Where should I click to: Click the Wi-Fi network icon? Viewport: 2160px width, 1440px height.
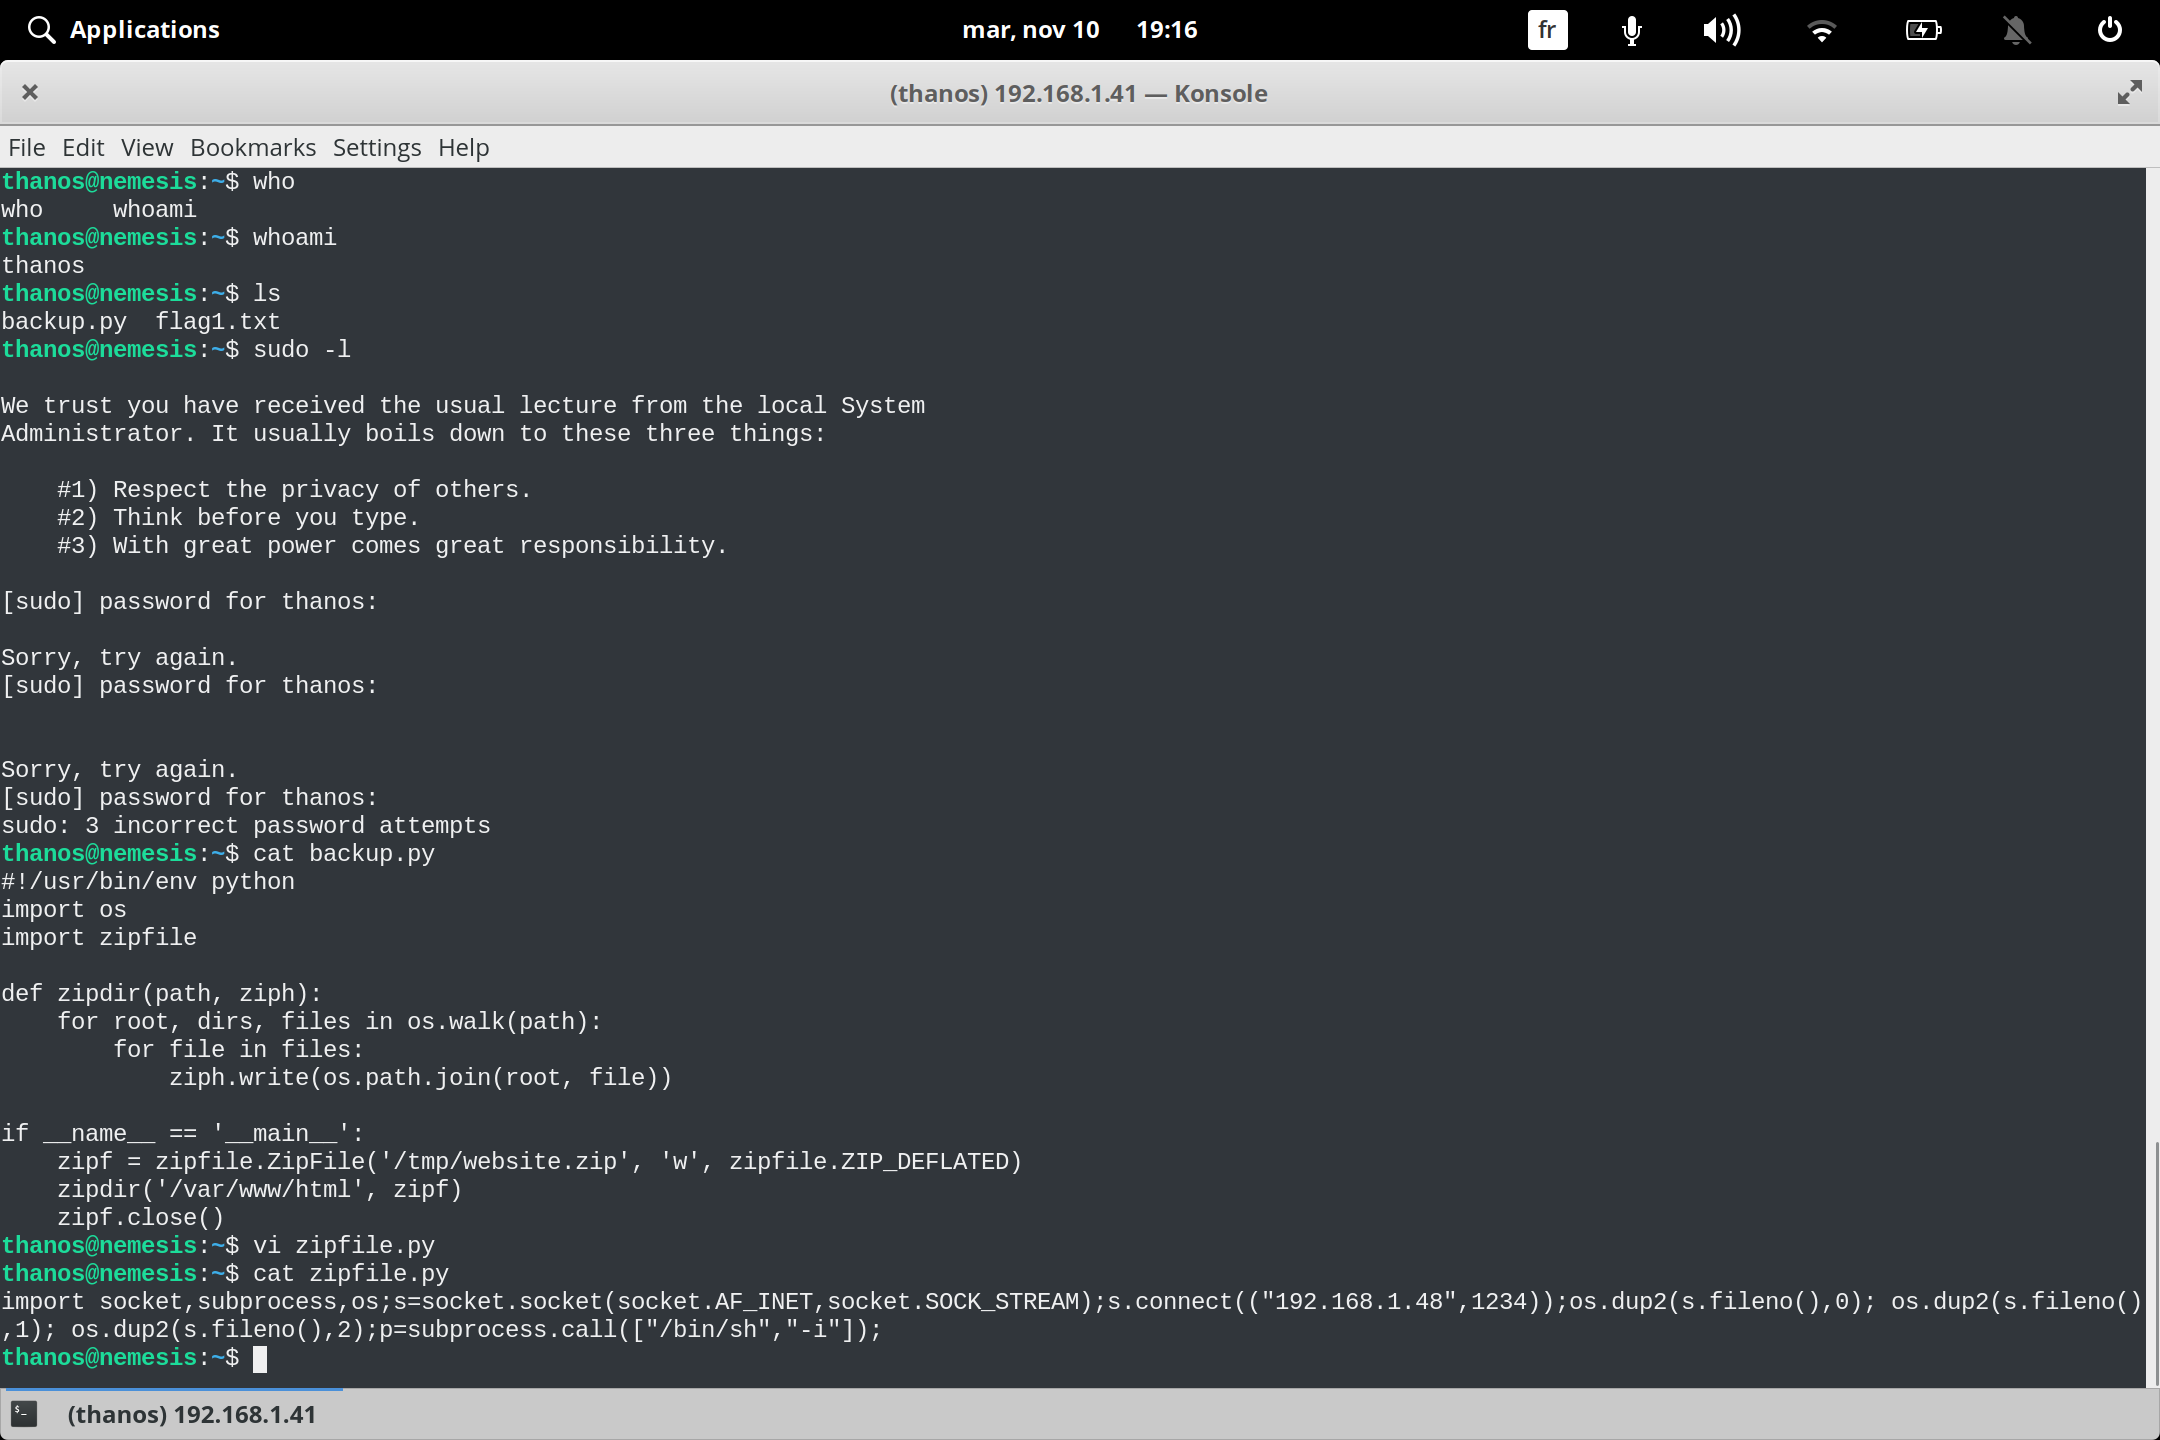(1822, 30)
